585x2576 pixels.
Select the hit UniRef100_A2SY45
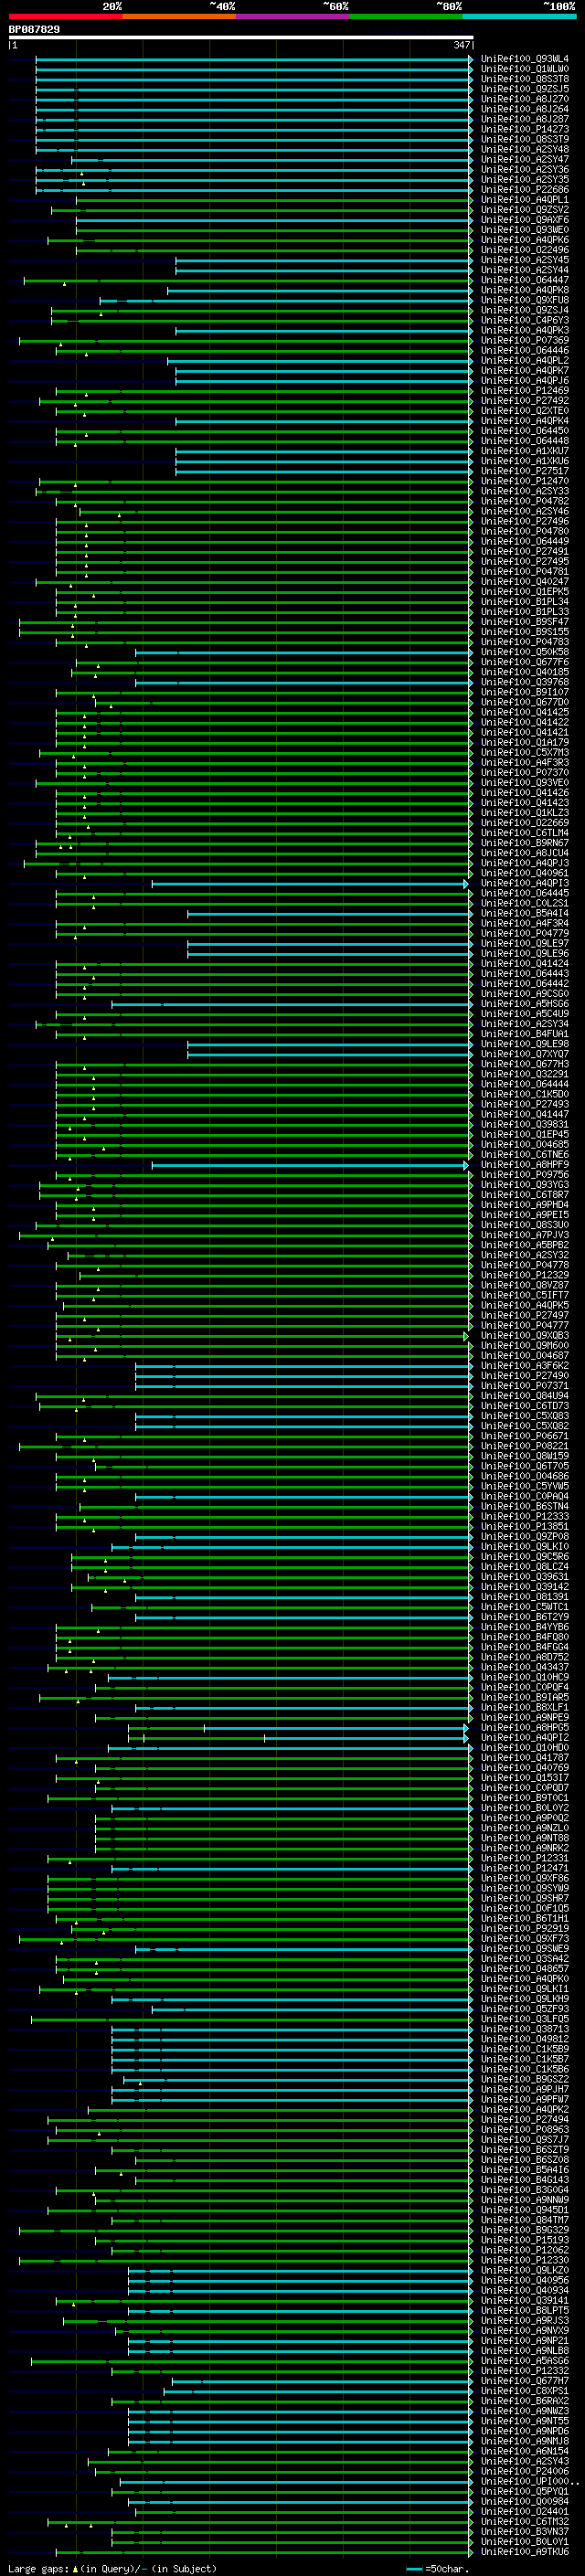[524, 260]
